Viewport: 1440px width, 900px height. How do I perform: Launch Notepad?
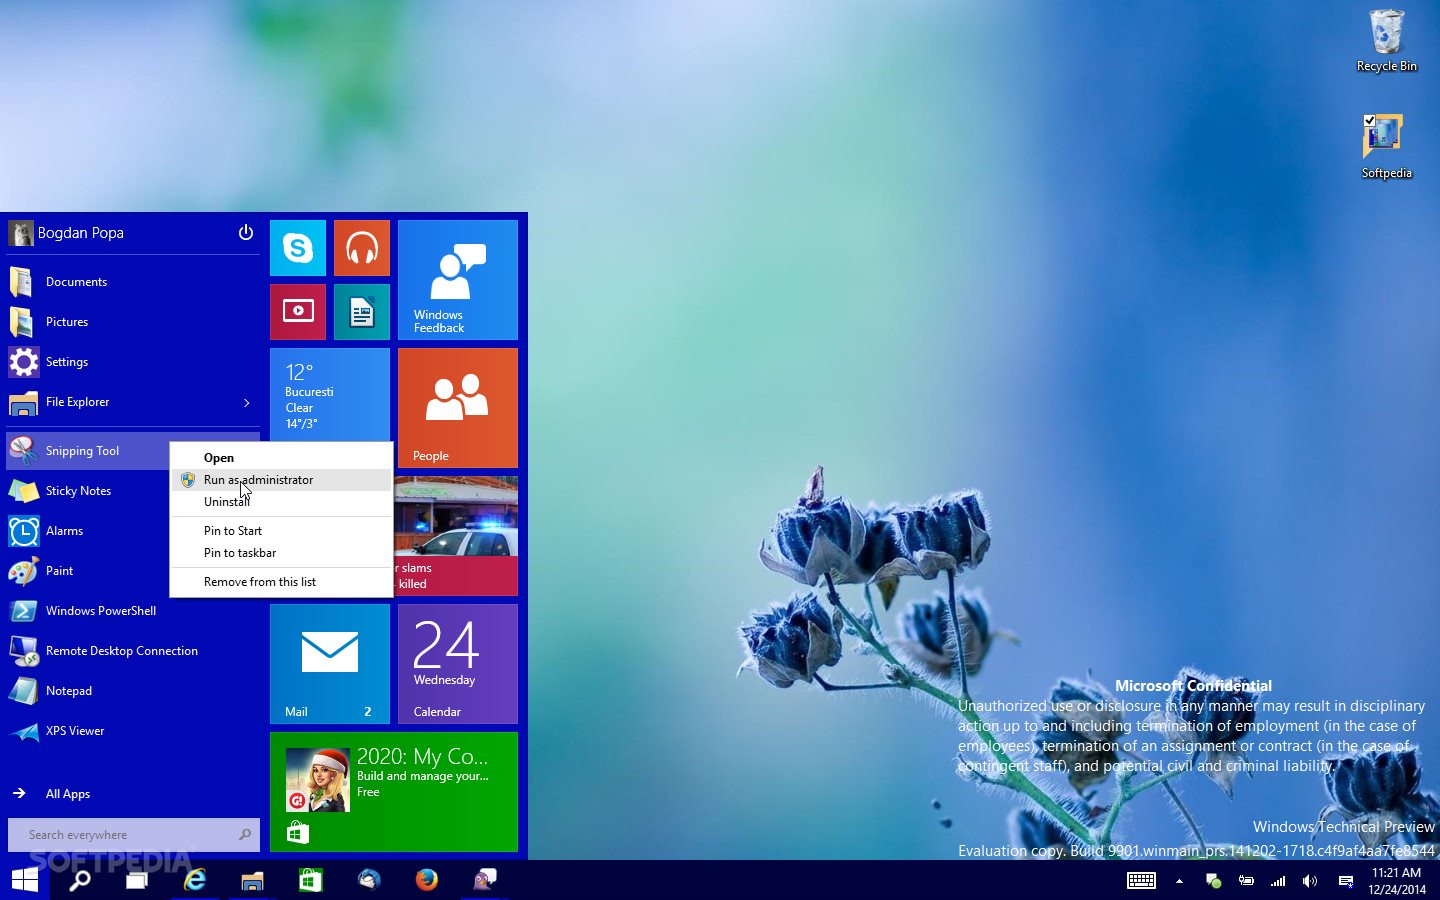pyautogui.click(x=133, y=691)
